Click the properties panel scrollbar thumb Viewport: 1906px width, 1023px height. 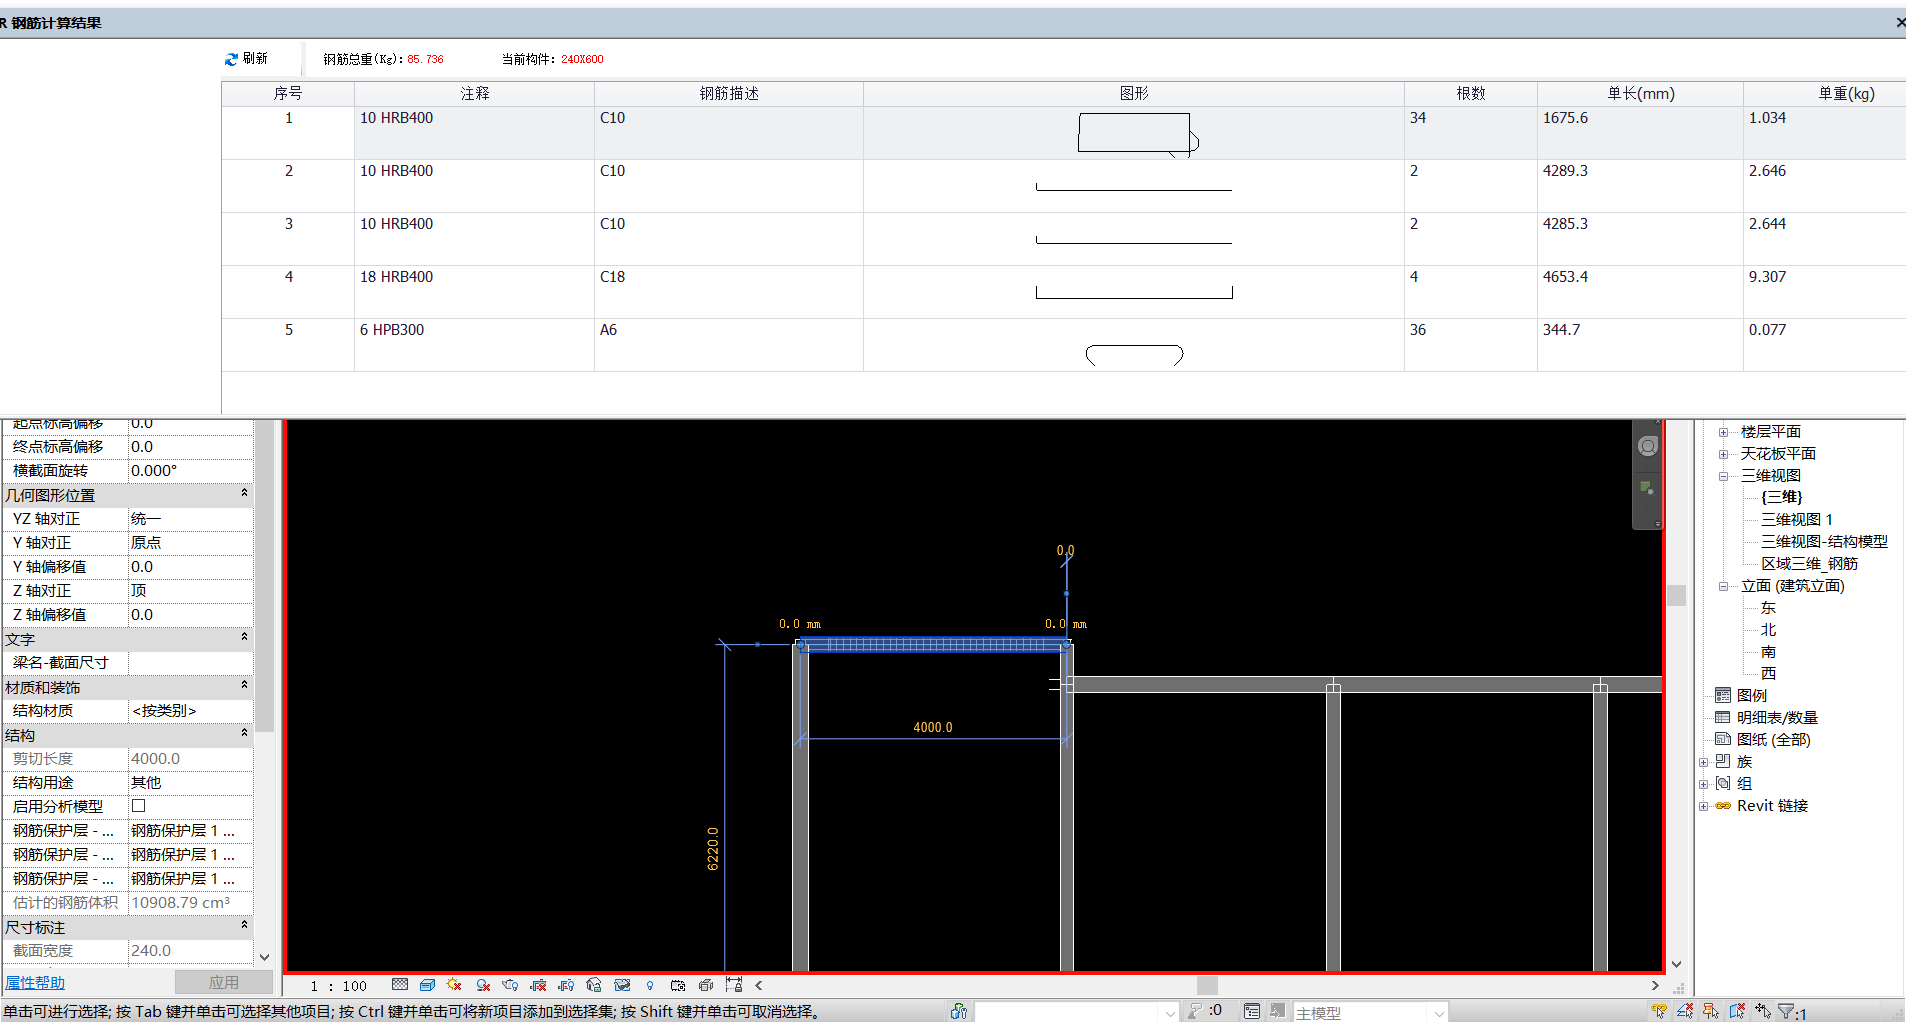coord(264,575)
